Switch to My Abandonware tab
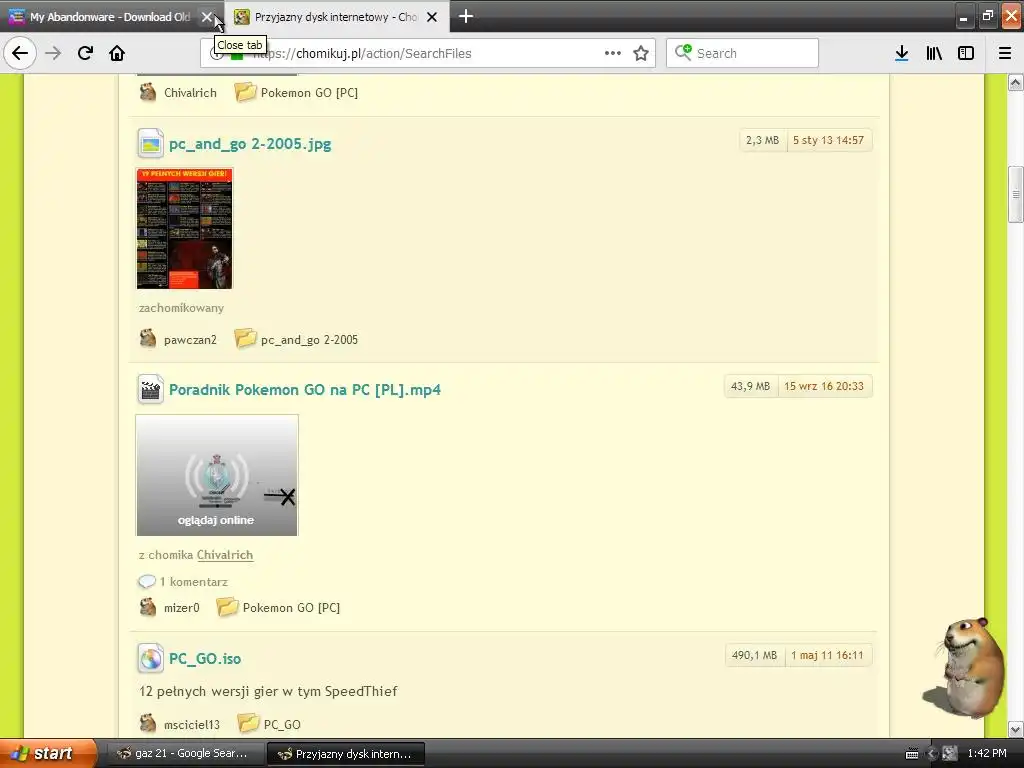This screenshot has height=768, width=1024. 110,17
